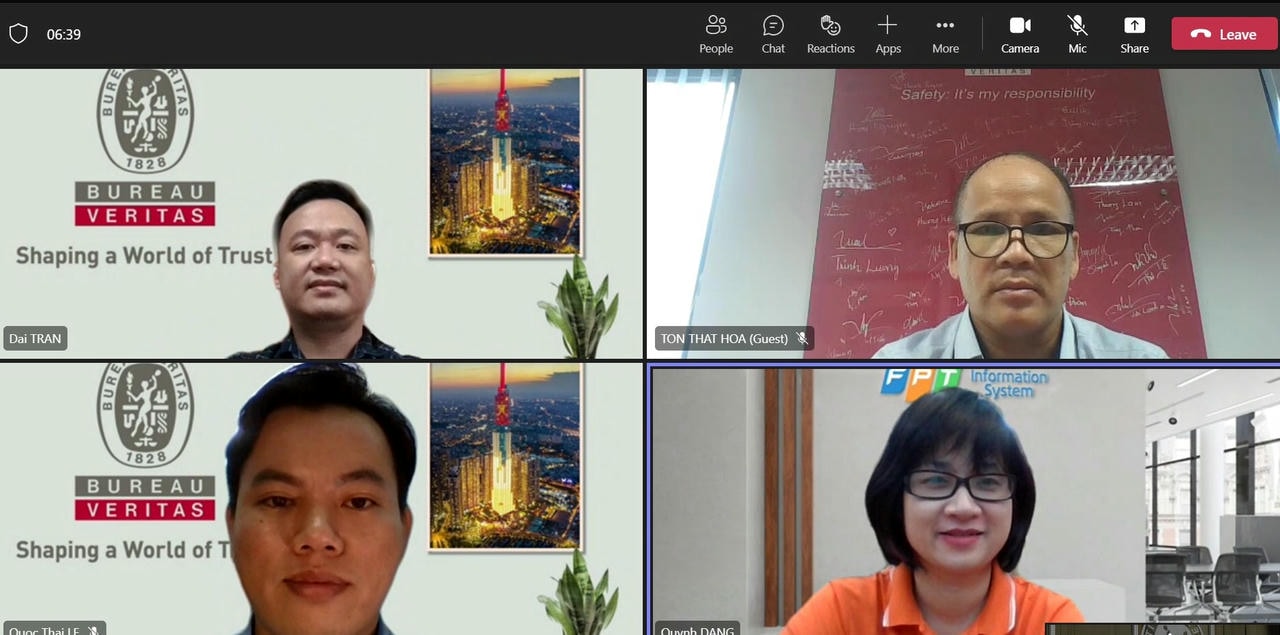Screen dimensions: 1280x635
Task: Click the TON THAT HOA (Guest) name label
Action: click(724, 339)
